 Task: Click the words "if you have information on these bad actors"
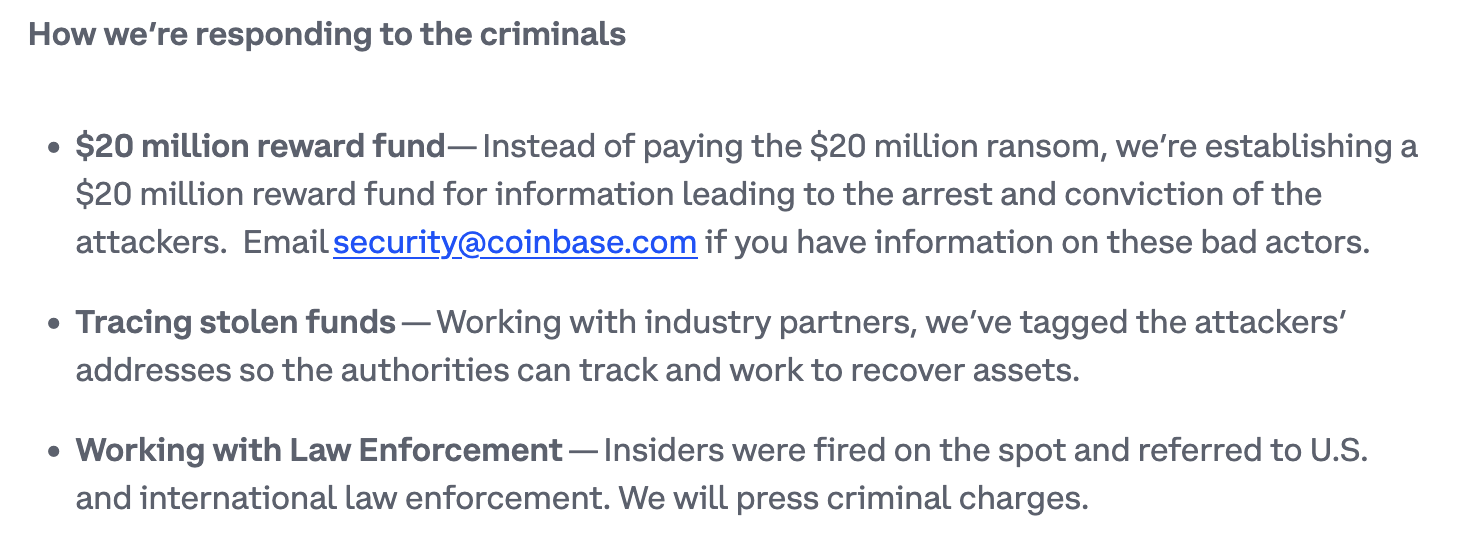[x=1037, y=243]
